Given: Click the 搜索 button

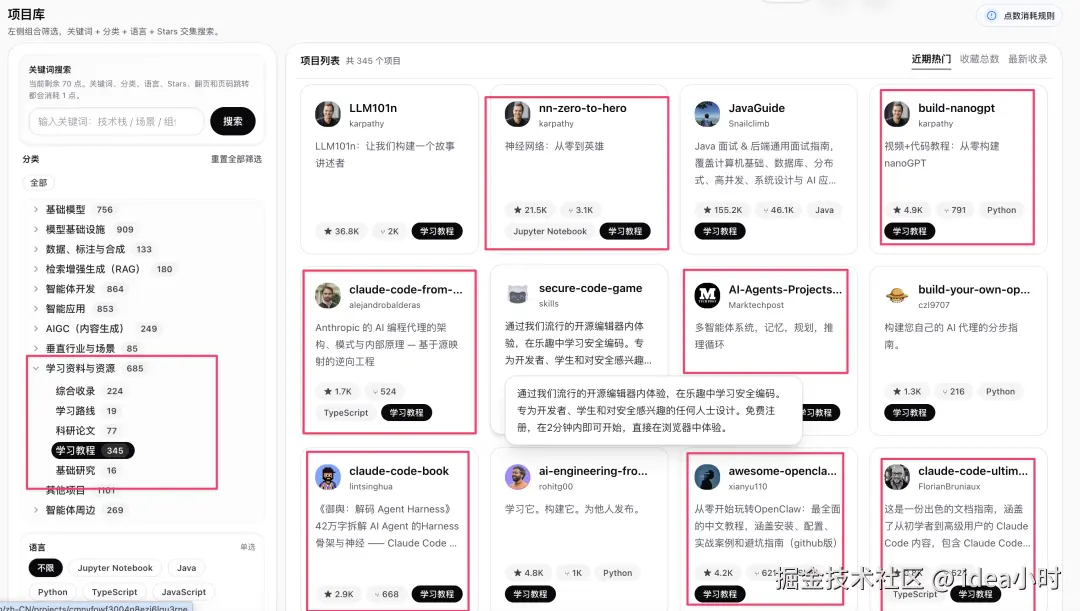Looking at the screenshot, I should 233,121.
